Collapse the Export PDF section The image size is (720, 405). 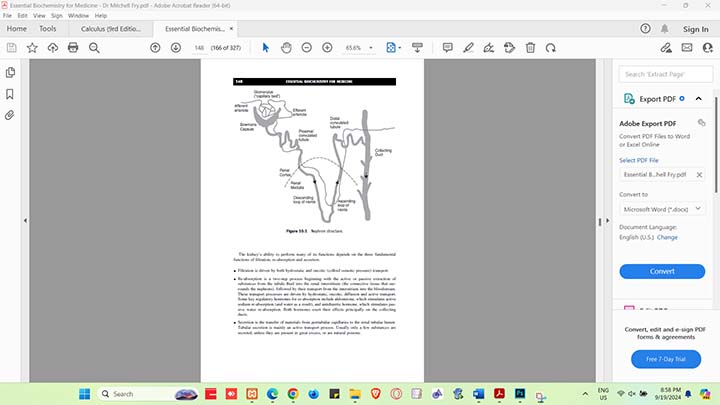pyautogui.click(x=699, y=99)
